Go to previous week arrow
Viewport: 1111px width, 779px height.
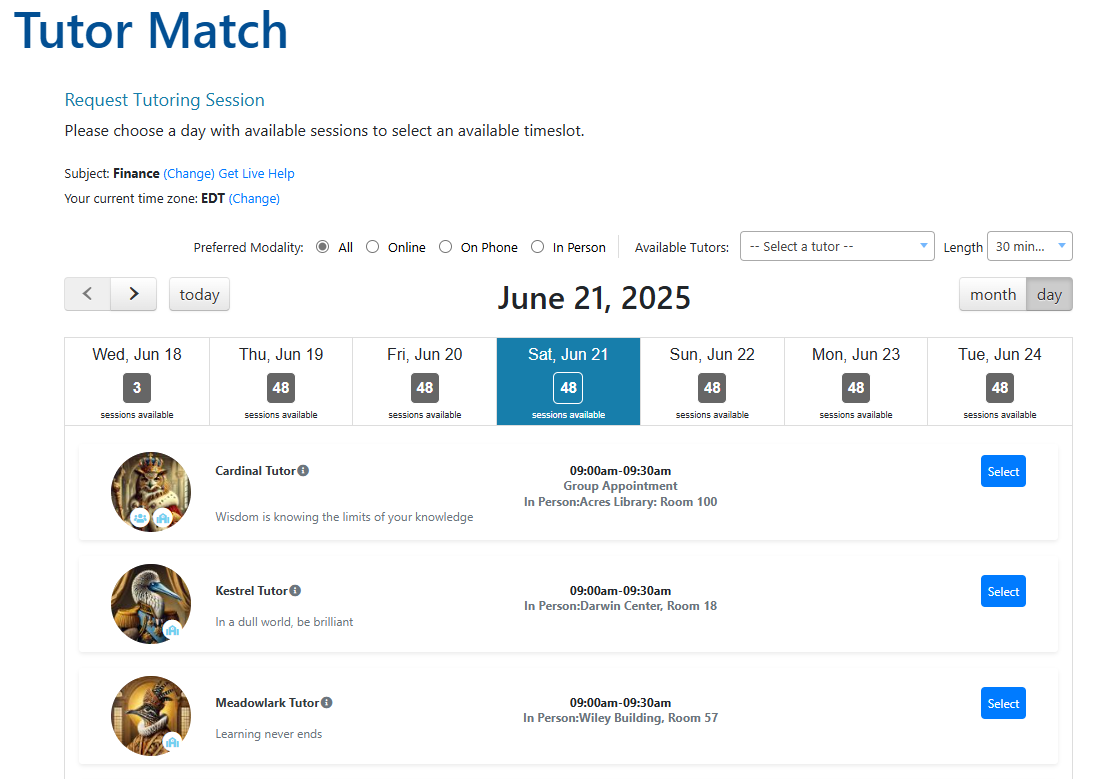coord(87,294)
